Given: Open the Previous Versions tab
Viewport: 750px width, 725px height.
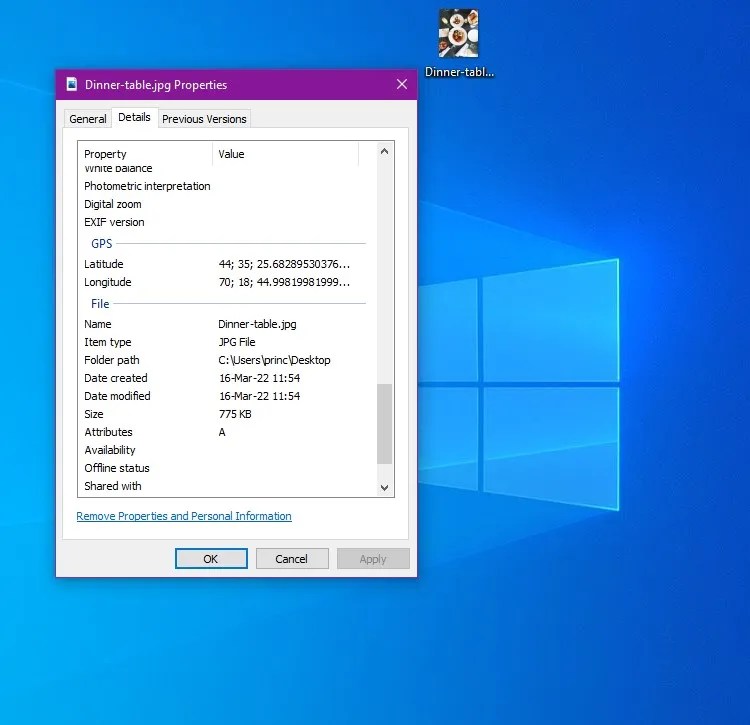Looking at the screenshot, I should [x=204, y=119].
